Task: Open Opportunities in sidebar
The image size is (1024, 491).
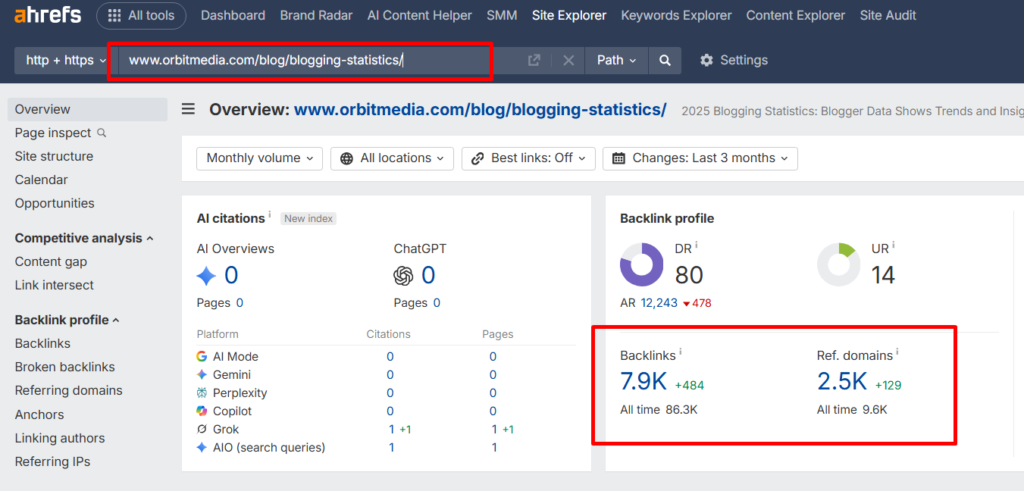Action: [x=54, y=203]
